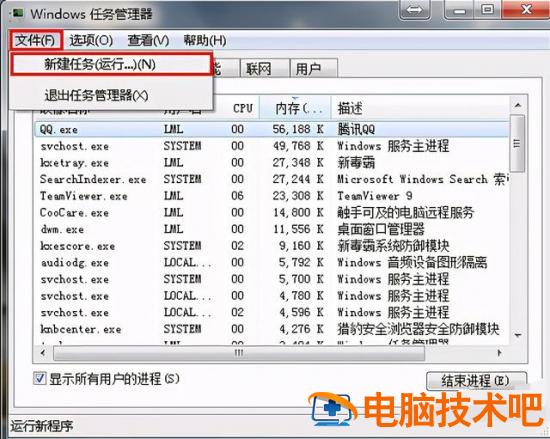This screenshot has height=439, width=550.
Task: Click the horizontal scrollbar right arrow
Action: pyautogui.click(x=499, y=353)
